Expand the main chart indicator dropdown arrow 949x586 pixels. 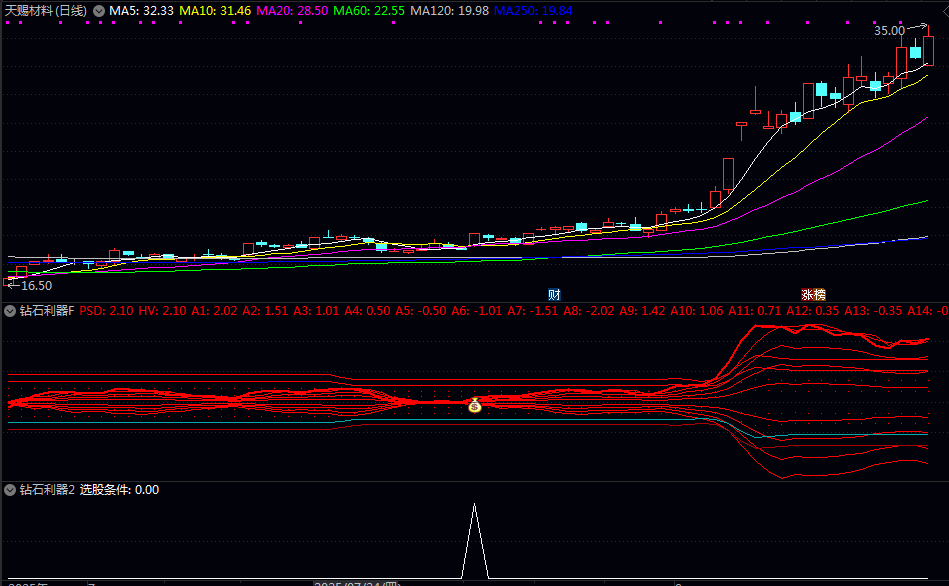[99, 10]
